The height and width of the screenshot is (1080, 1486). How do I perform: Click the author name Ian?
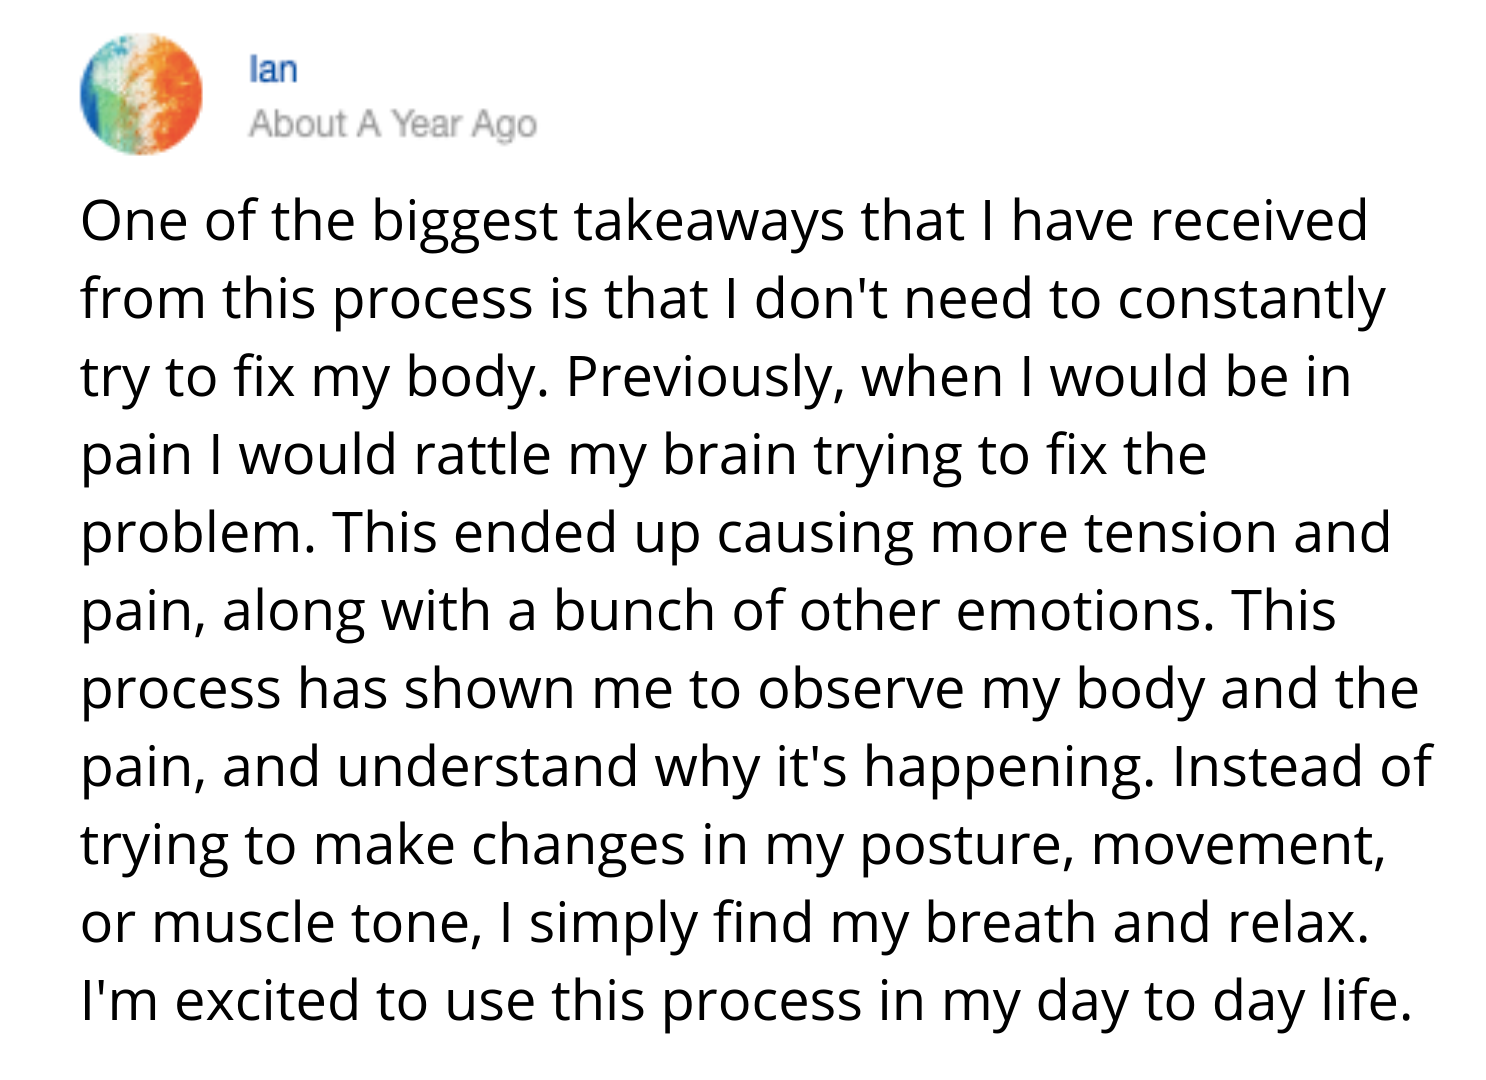(x=273, y=69)
